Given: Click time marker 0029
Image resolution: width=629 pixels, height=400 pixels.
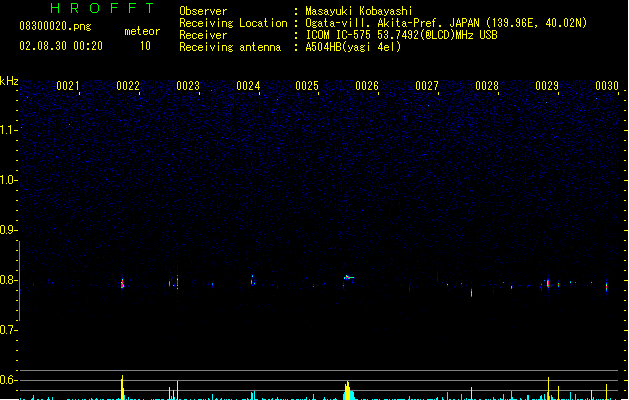Looking at the screenshot, I should coord(547,86).
